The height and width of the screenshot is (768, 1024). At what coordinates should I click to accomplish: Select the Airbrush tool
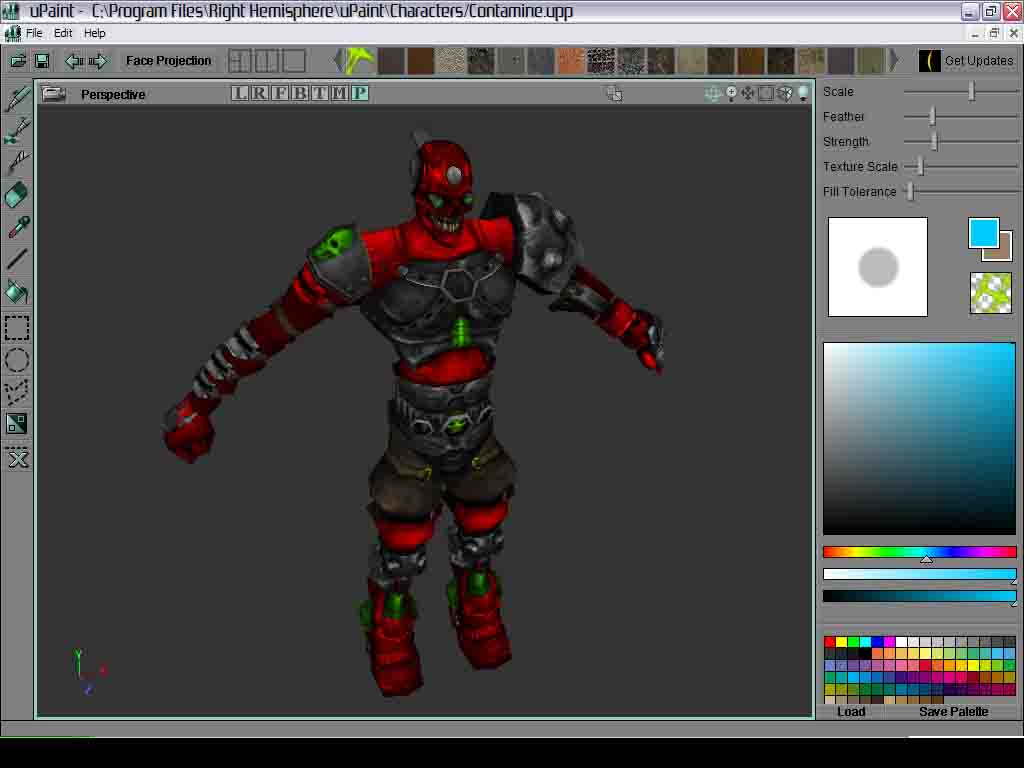(x=15, y=130)
